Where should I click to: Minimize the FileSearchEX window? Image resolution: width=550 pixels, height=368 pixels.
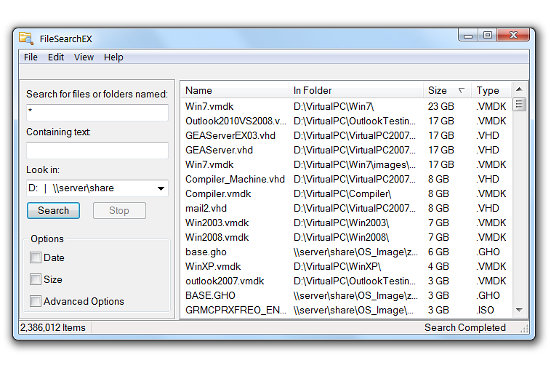[x=468, y=35]
